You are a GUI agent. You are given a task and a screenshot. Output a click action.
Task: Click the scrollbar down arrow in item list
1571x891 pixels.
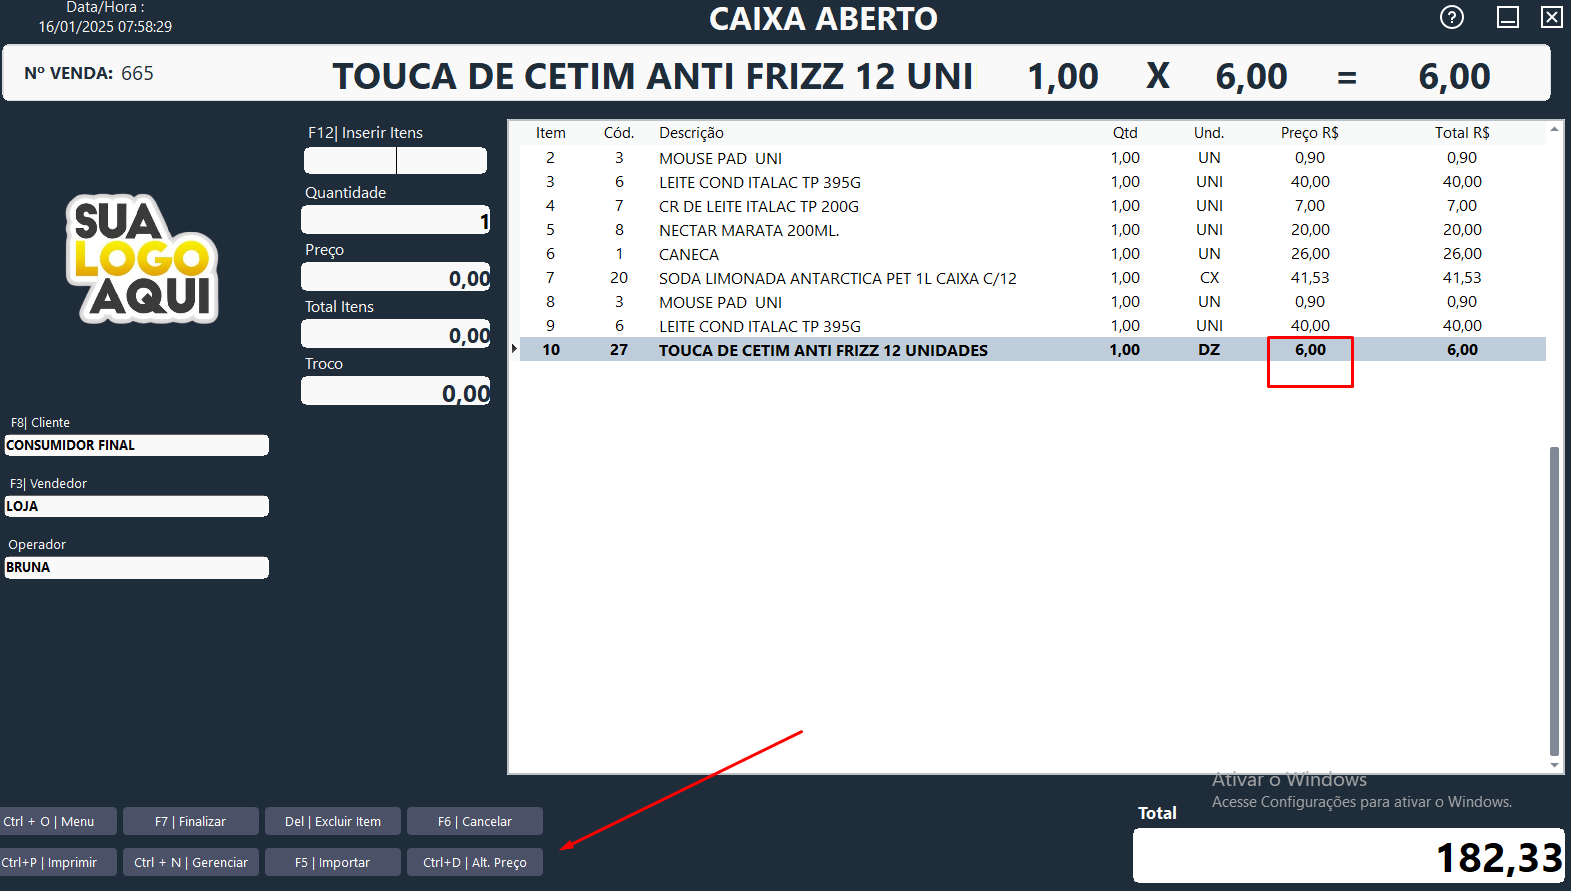1554,765
